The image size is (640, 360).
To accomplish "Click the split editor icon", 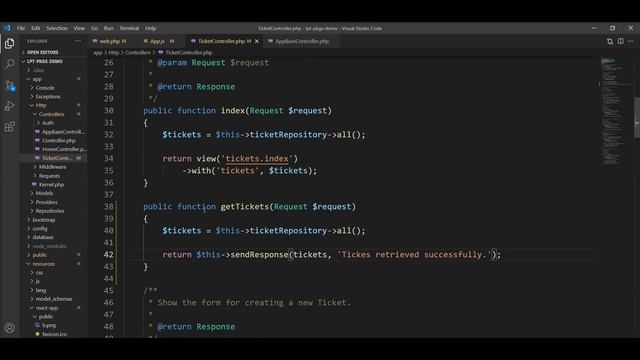I will pos(620,41).
